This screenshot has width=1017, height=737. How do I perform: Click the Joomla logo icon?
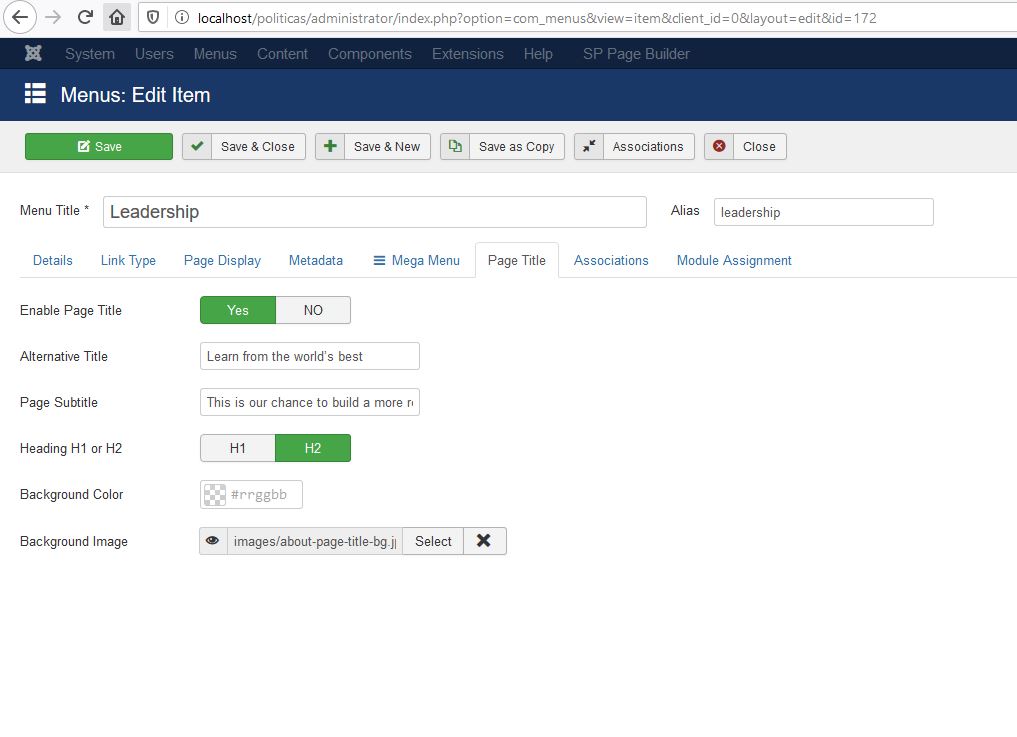coord(35,54)
